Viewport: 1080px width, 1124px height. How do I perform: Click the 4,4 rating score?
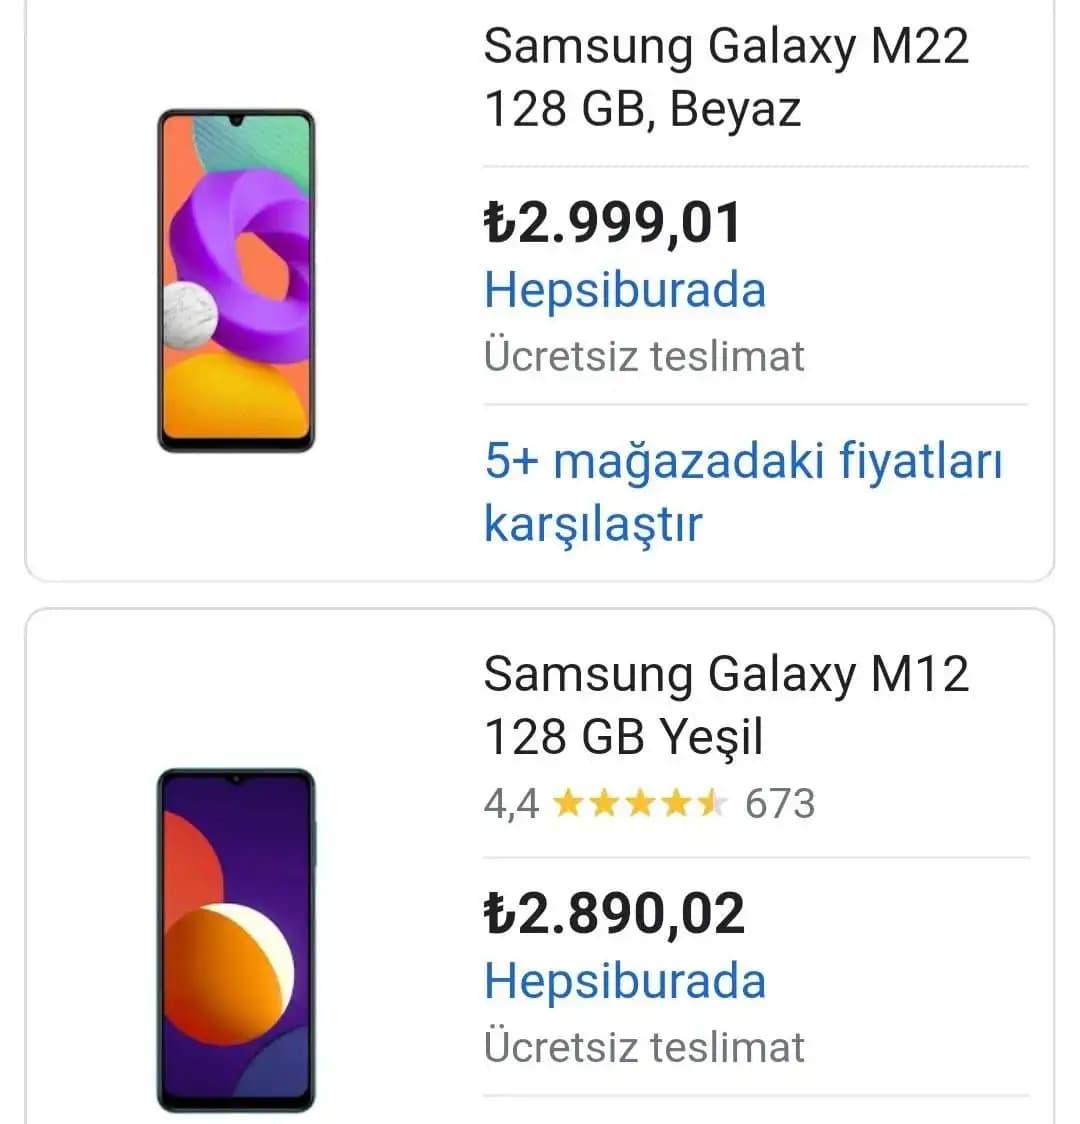(511, 803)
